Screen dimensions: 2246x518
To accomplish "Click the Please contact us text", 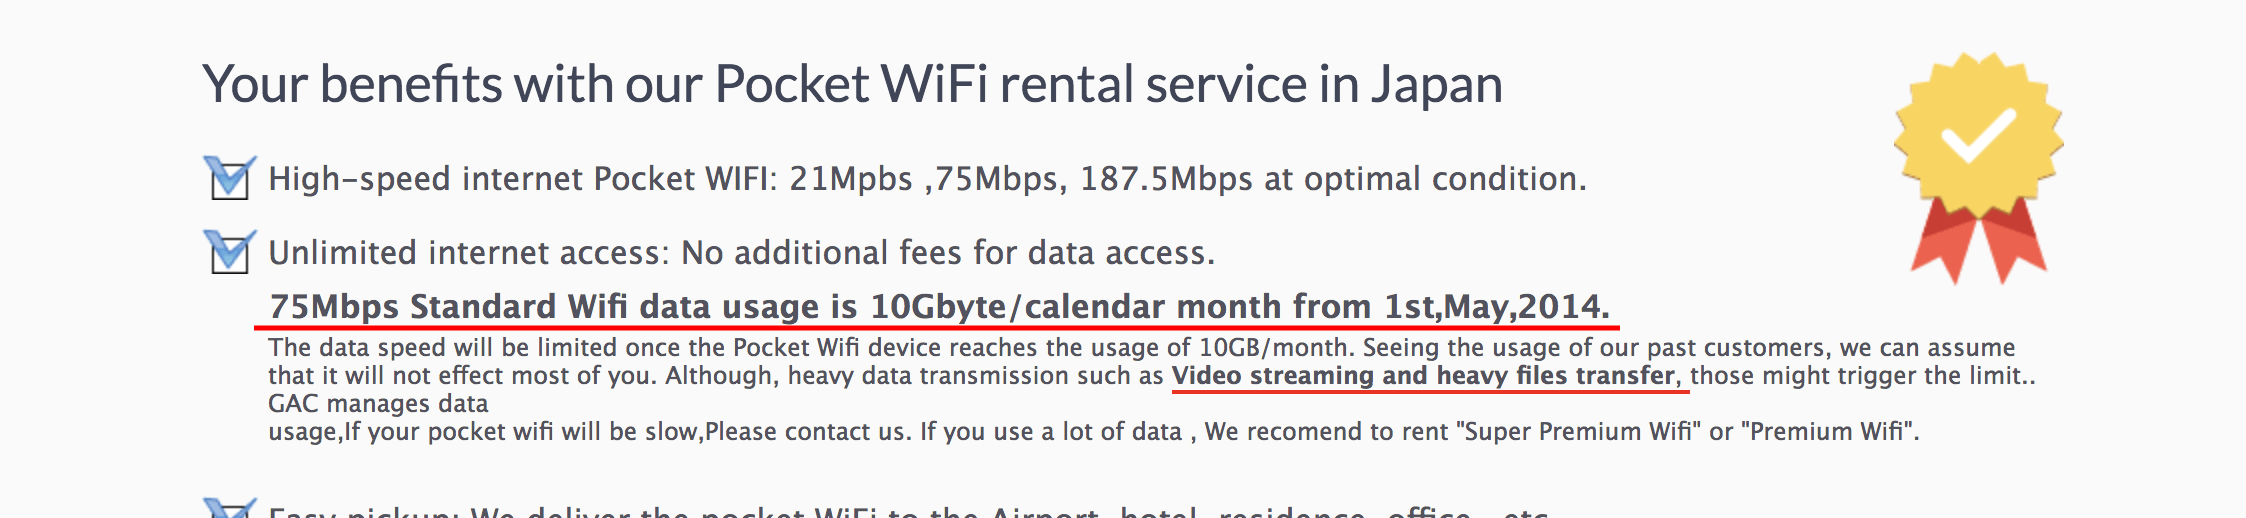I will pos(808,432).
